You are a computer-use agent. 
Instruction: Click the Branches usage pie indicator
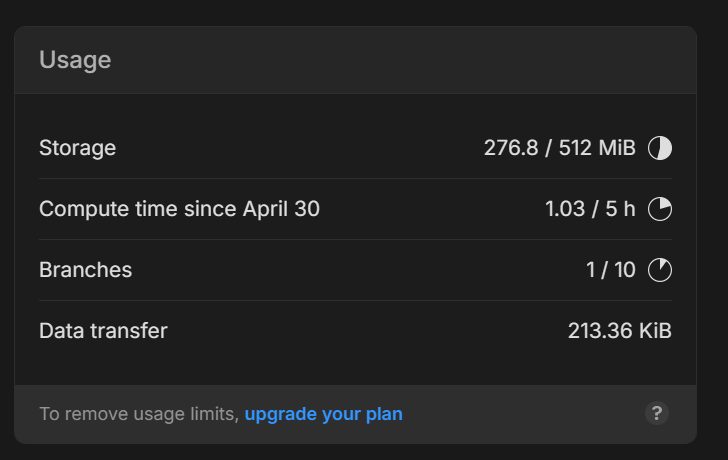(x=660, y=270)
